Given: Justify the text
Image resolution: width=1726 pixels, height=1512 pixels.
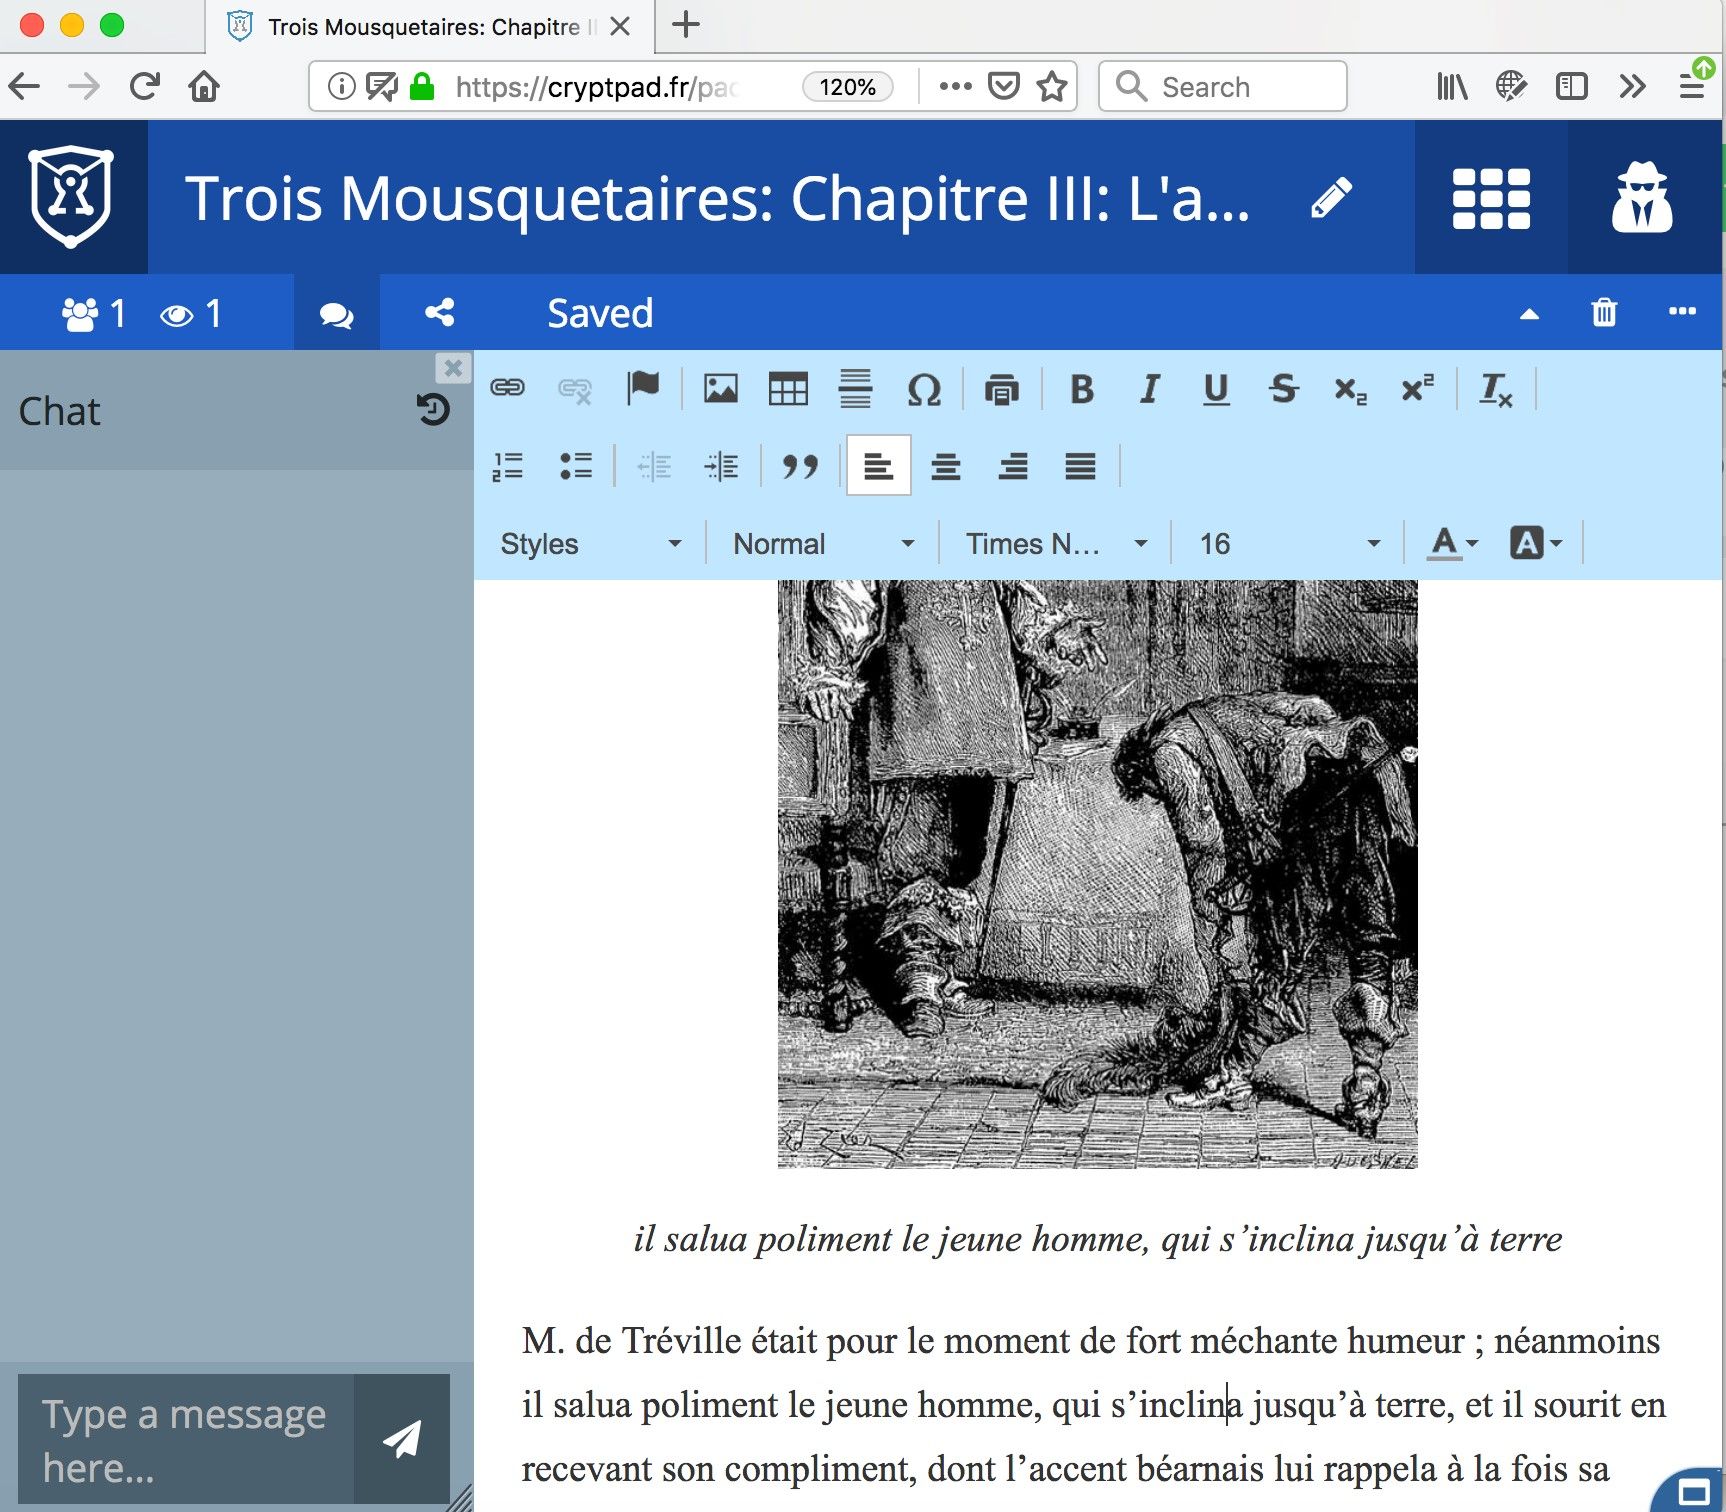Looking at the screenshot, I should 1080,466.
